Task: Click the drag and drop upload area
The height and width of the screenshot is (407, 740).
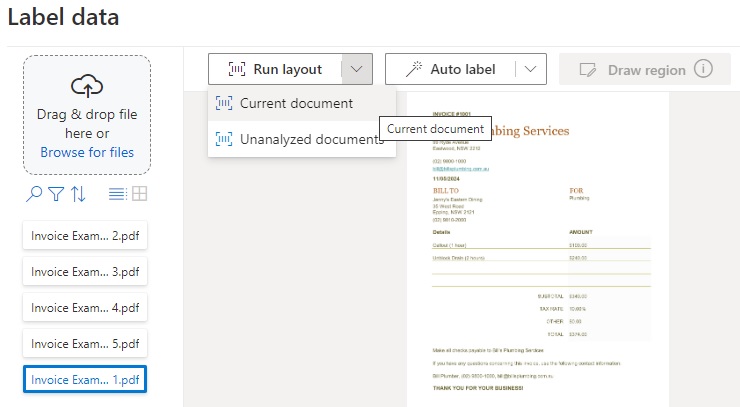Action: (87, 115)
